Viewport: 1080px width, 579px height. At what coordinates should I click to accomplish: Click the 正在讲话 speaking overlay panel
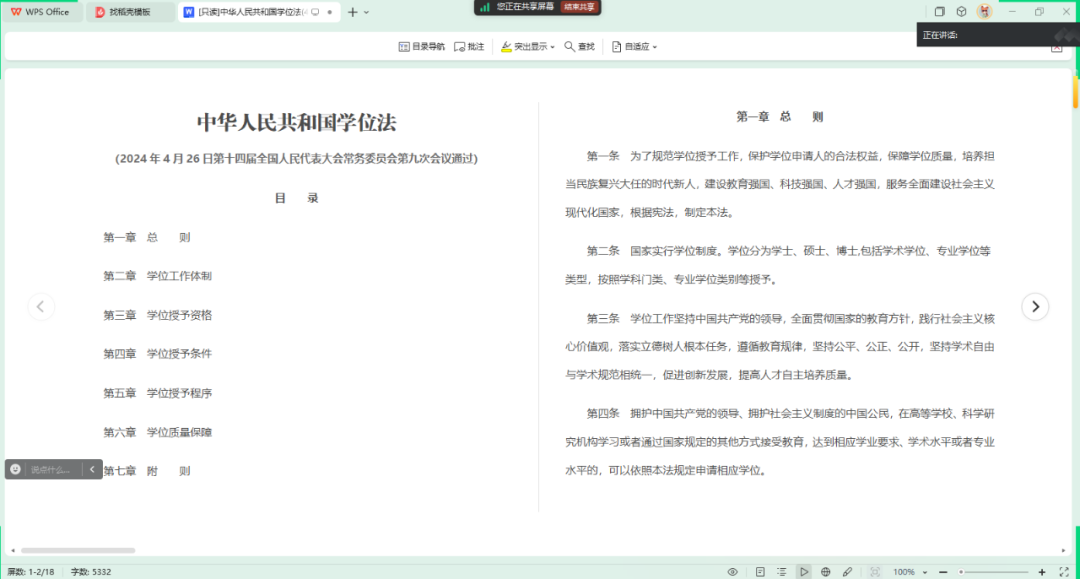coord(997,35)
